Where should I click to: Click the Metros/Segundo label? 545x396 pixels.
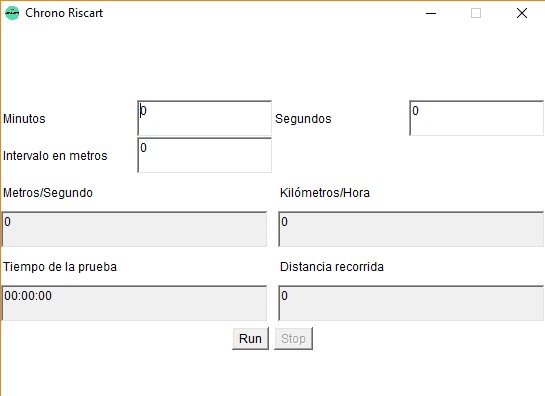click(48, 193)
